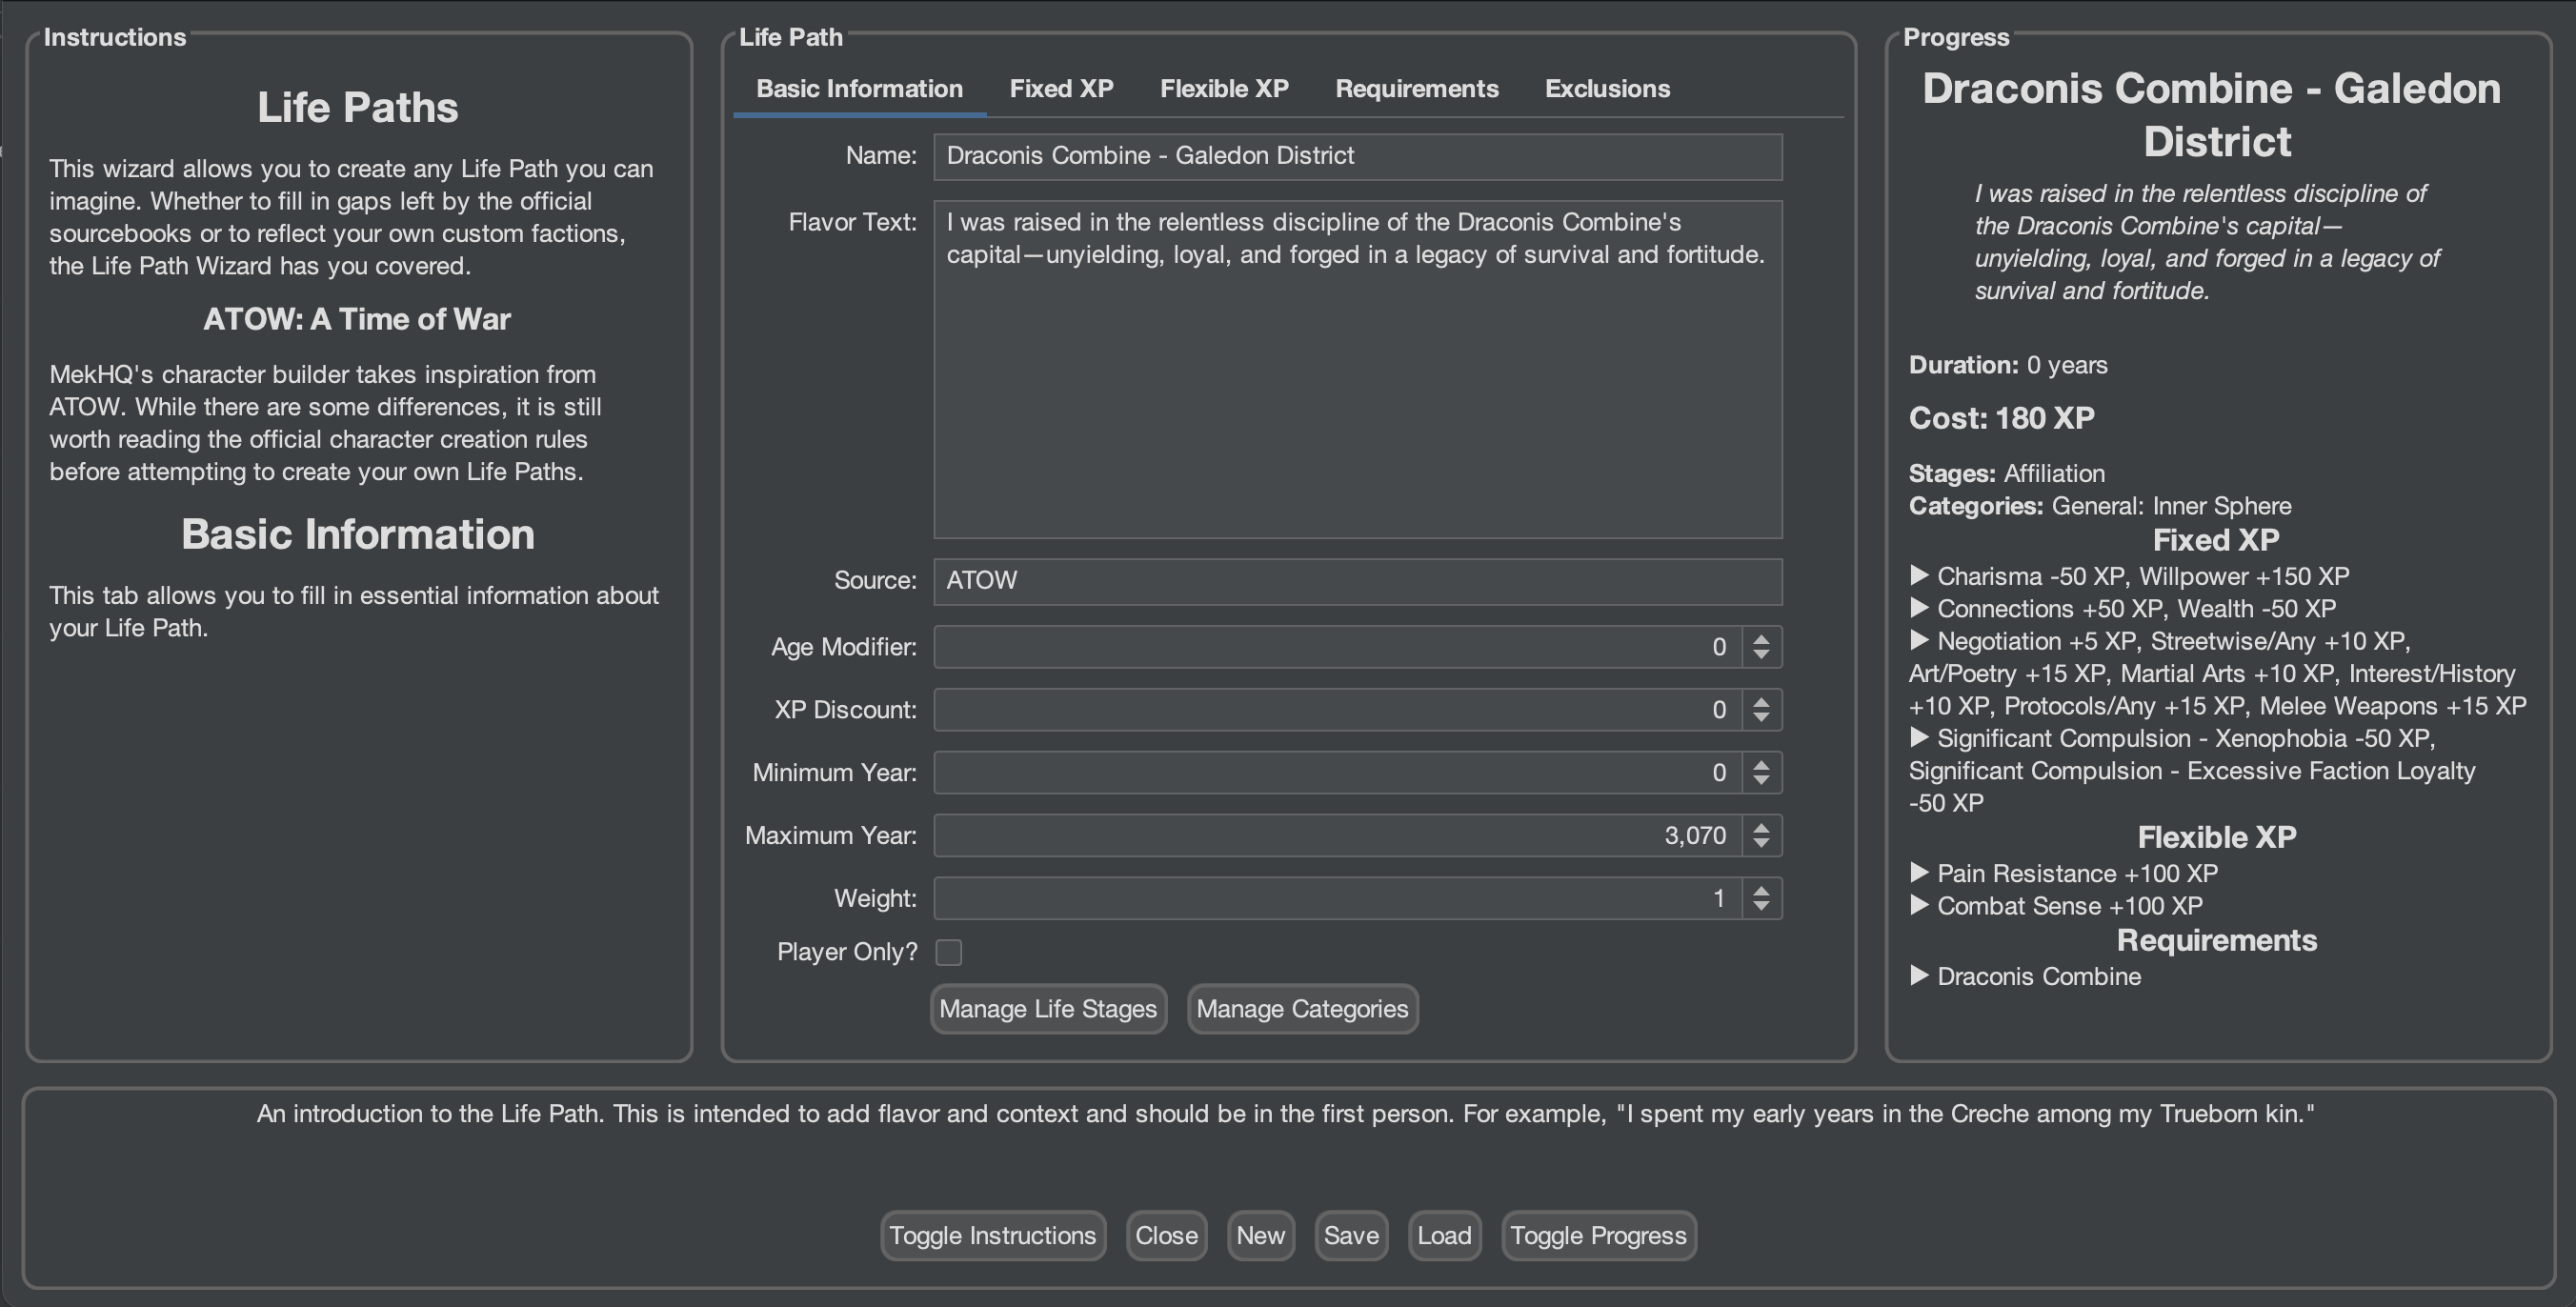The image size is (2576, 1307).
Task: Expand the Pain Resistance Flexible XP entry
Action: click(x=1919, y=872)
